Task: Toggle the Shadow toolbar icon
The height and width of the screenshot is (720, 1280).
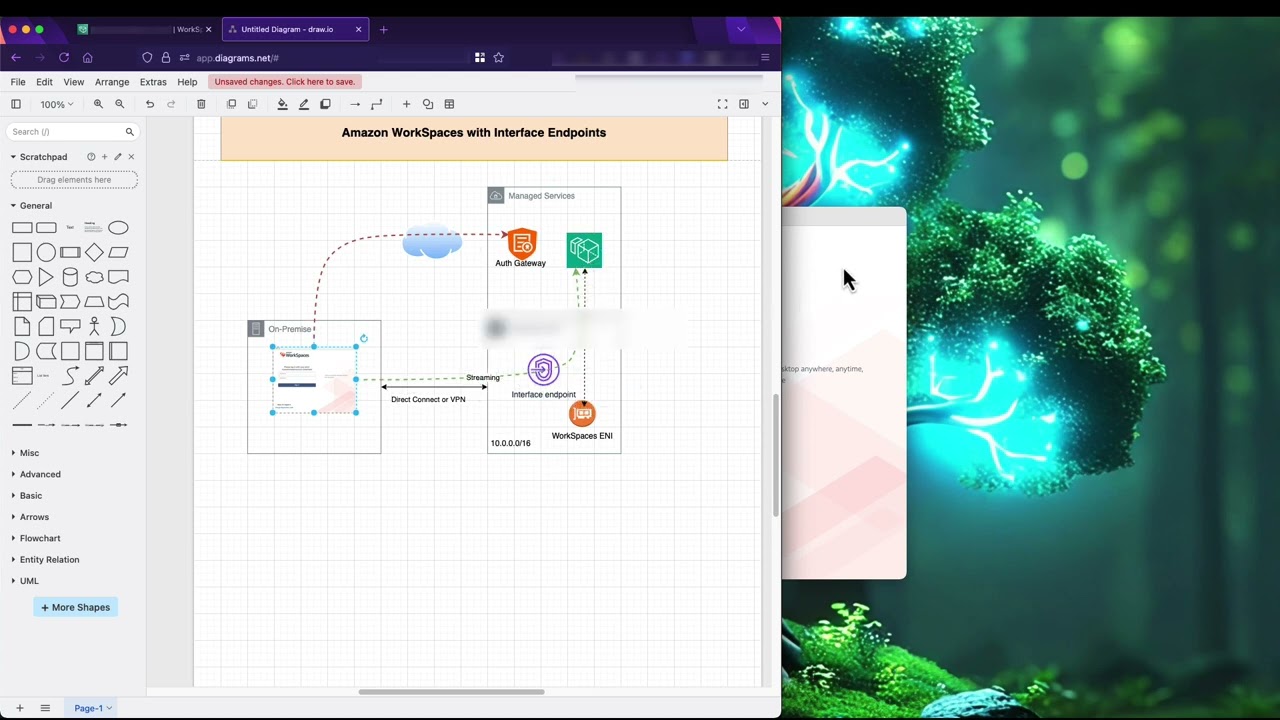Action: 325,104
